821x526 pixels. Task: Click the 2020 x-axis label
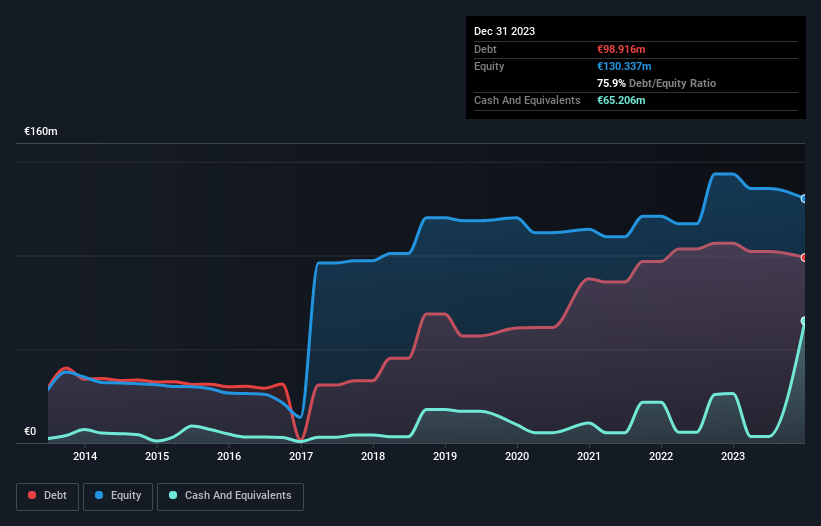point(517,456)
